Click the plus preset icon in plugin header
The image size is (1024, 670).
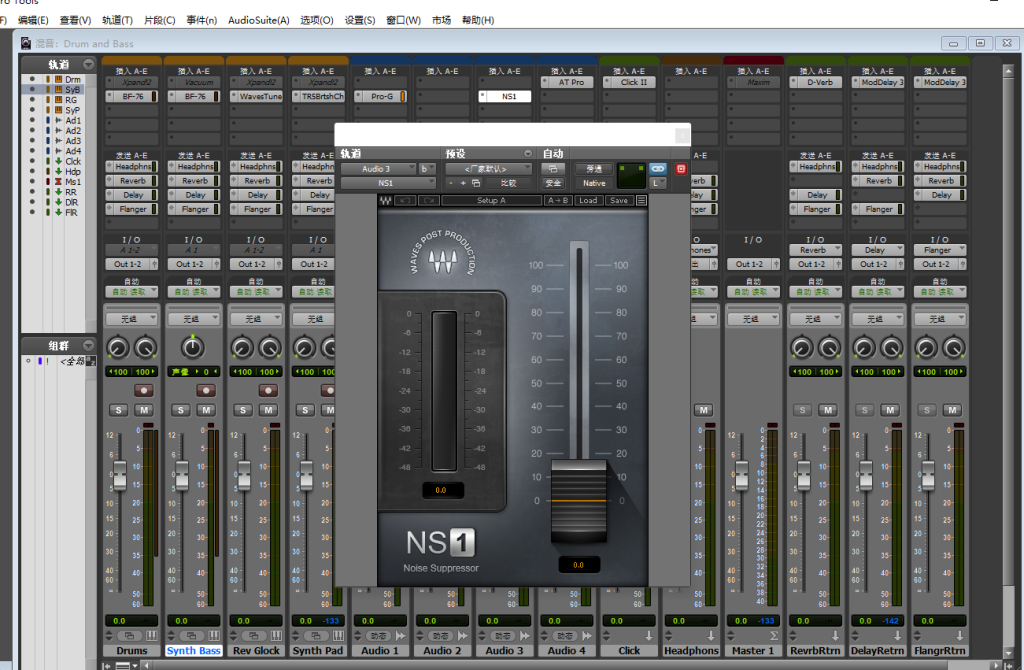[x=463, y=183]
